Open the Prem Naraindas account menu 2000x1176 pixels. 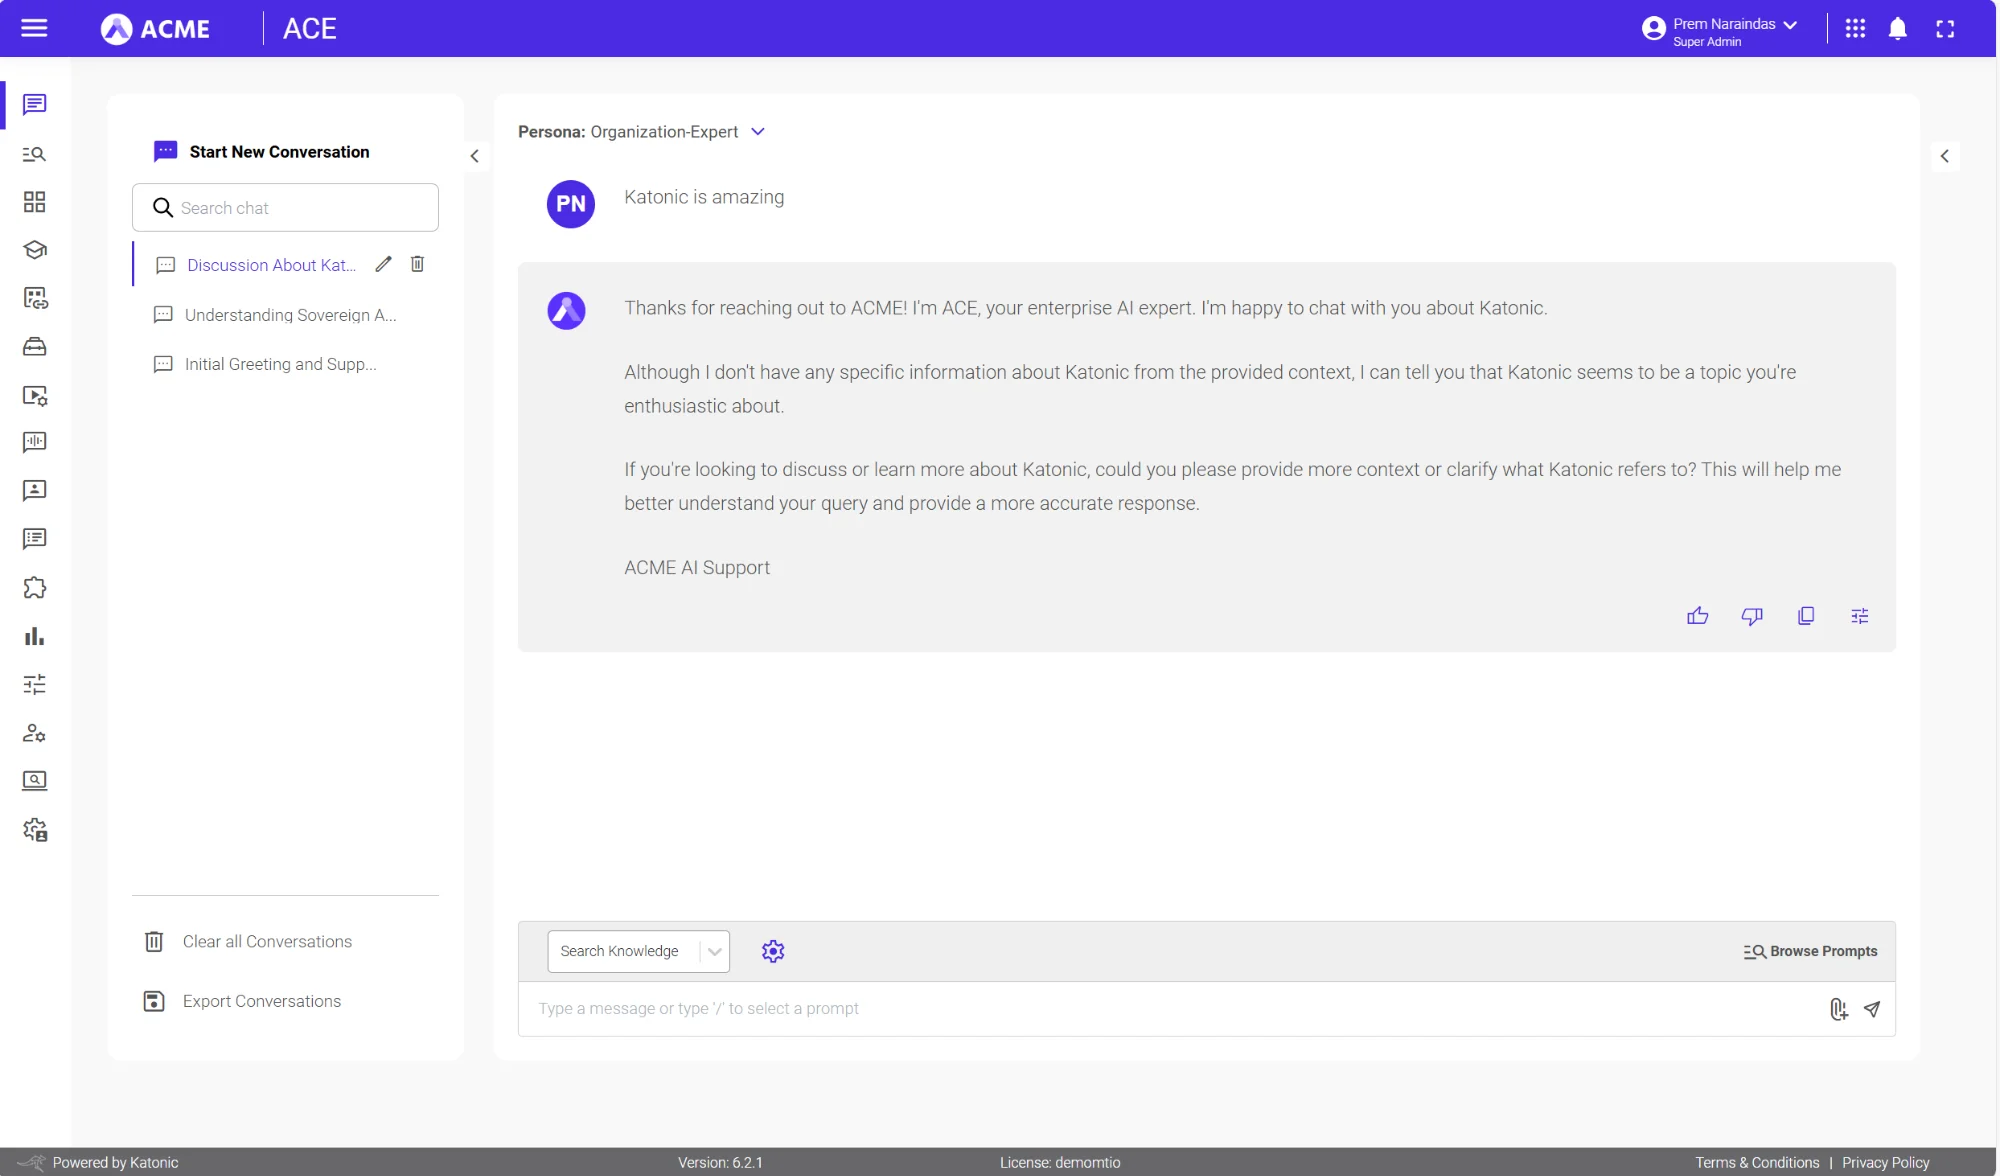point(1720,29)
